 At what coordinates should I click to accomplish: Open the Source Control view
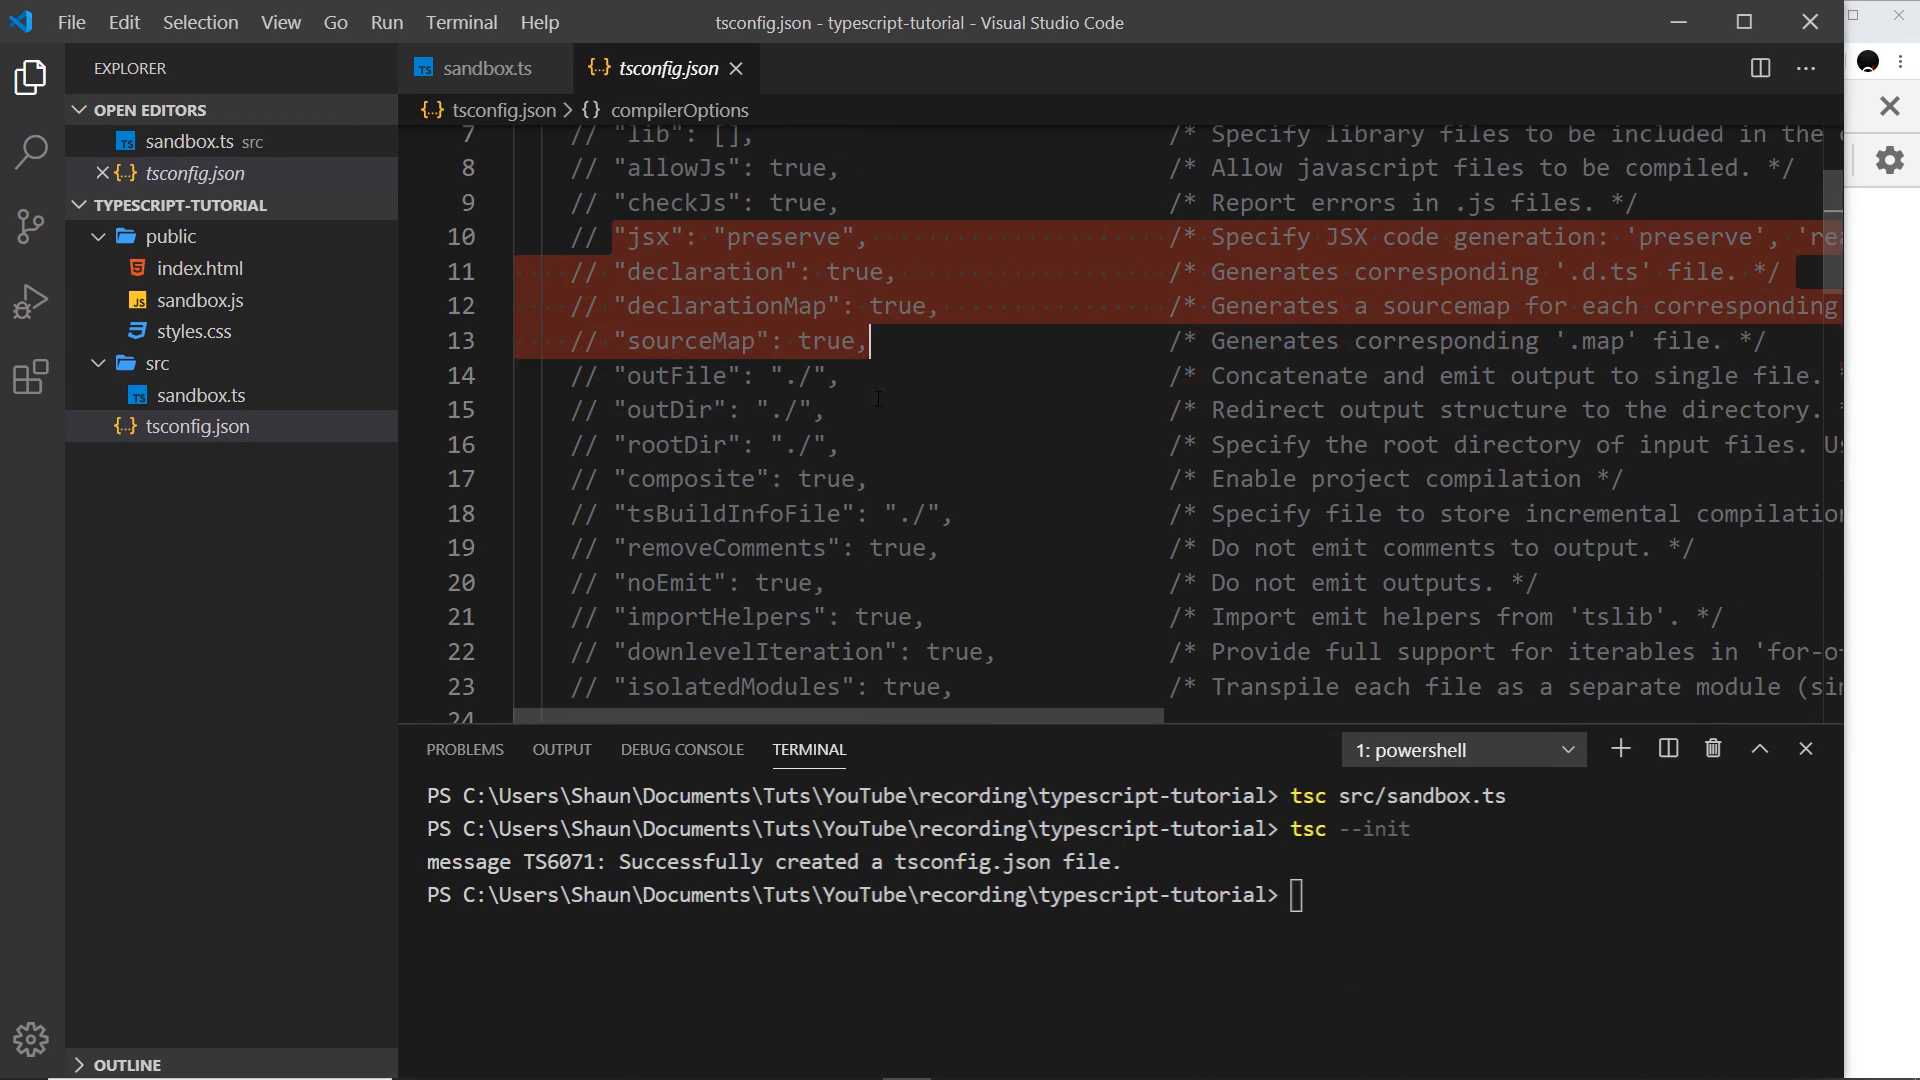[x=31, y=226]
